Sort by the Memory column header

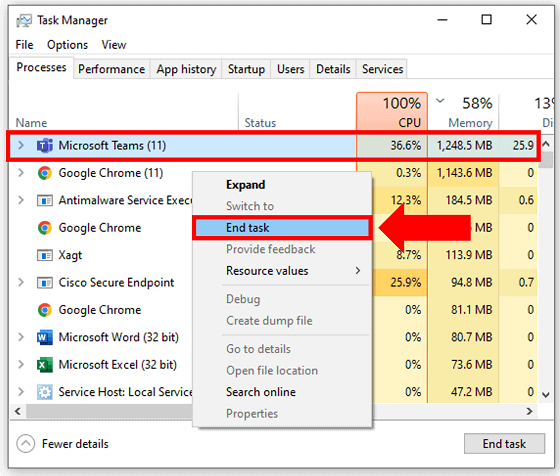click(x=463, y=111)
